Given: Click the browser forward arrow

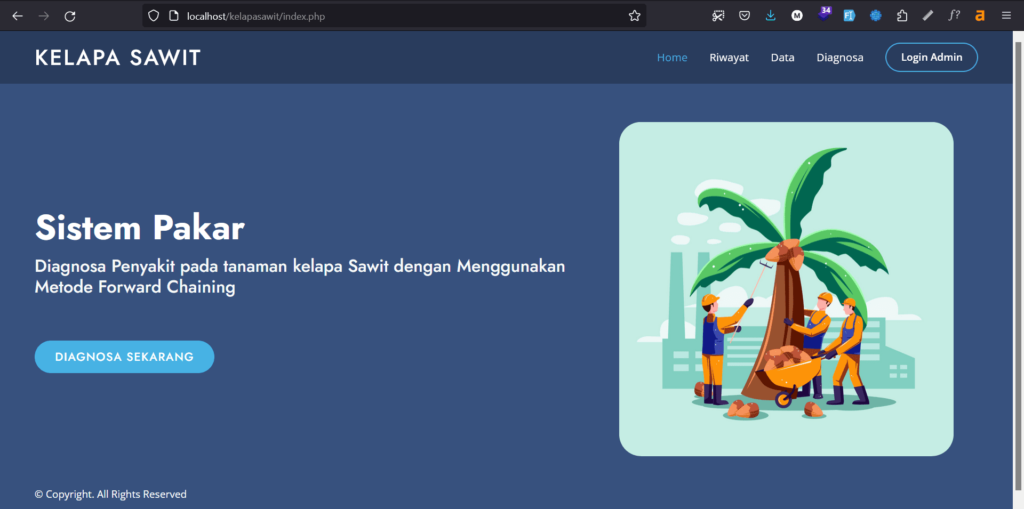Looking at the screenshot, I should [44, 16].
